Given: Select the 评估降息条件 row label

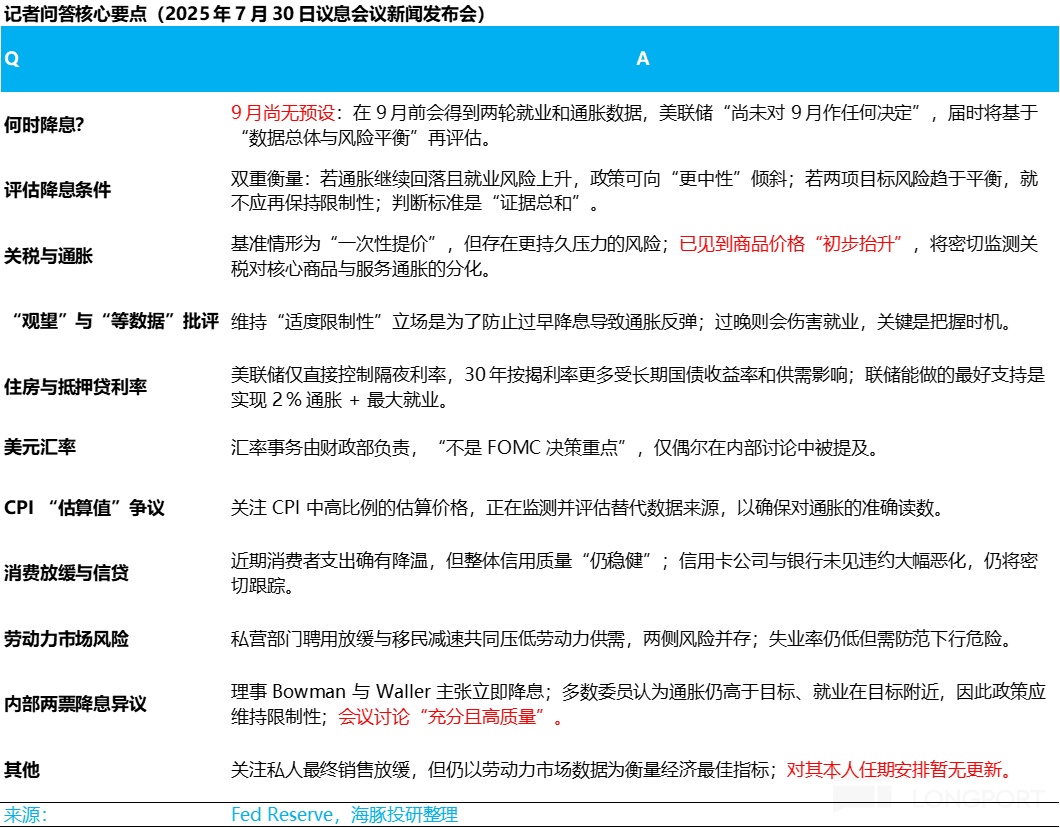Looking at the screenshot, I should [57, 190].
